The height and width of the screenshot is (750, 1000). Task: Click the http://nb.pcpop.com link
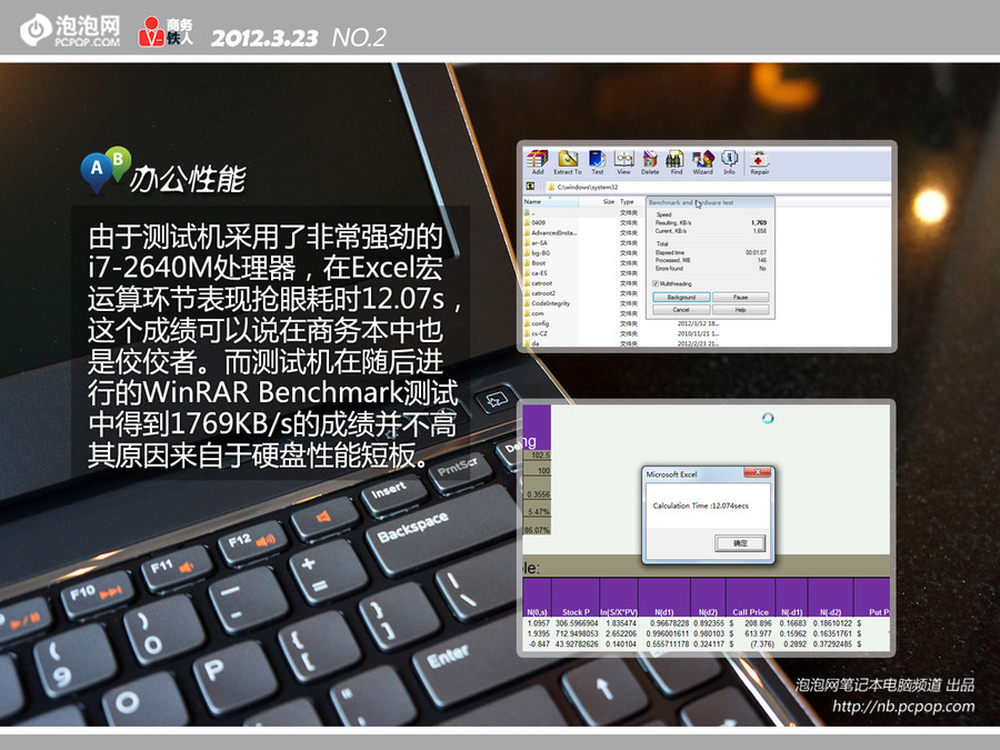pyautogui.click(x=903, y=706)
